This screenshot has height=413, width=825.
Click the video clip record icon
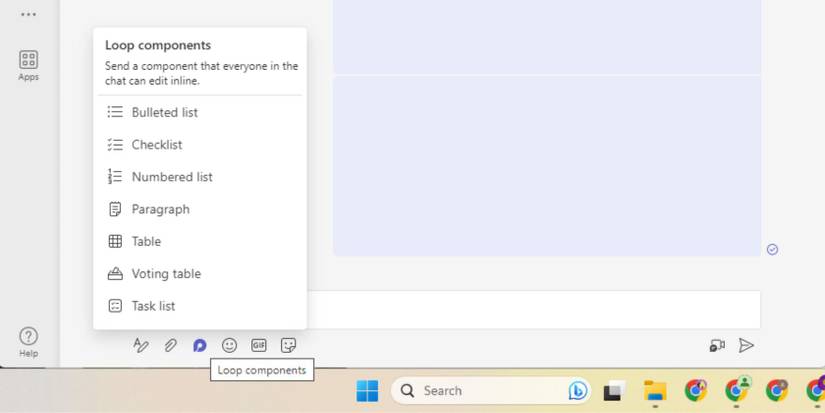717,346
